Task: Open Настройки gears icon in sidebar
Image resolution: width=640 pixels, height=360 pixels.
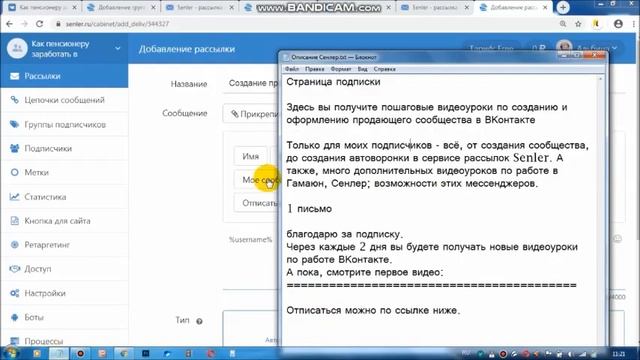Action: [15, 293]
